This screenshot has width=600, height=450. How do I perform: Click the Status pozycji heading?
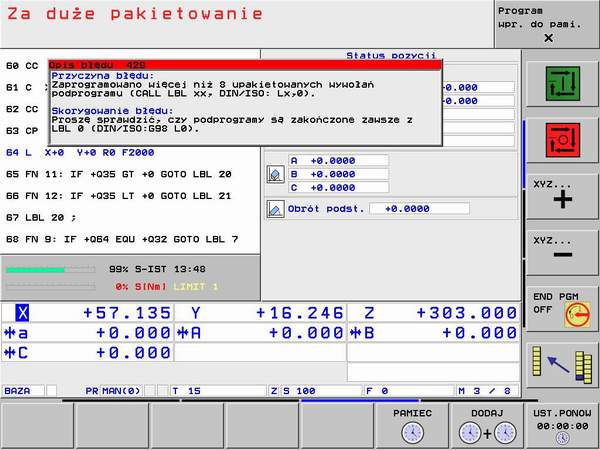point(391,55)
